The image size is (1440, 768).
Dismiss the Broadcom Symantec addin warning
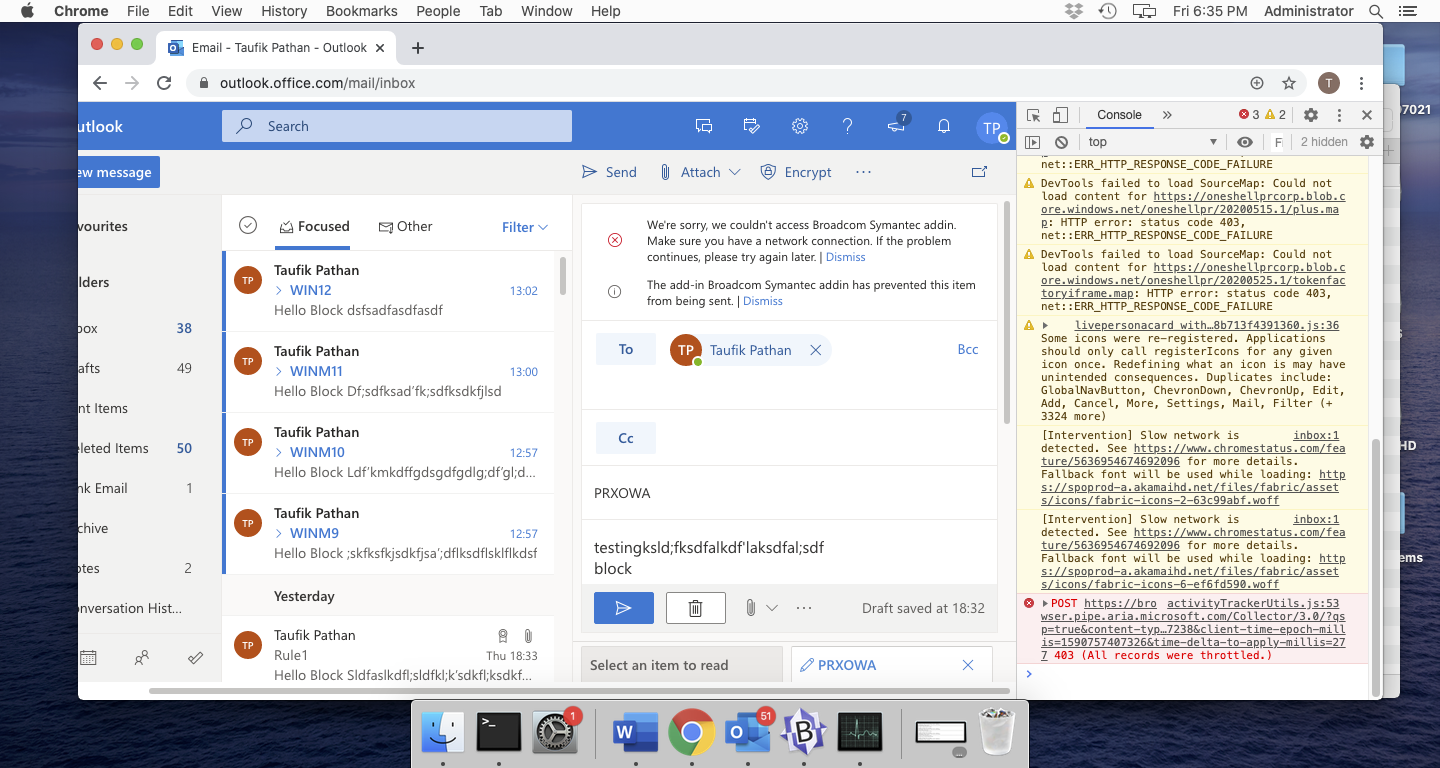tap(845, 256)
